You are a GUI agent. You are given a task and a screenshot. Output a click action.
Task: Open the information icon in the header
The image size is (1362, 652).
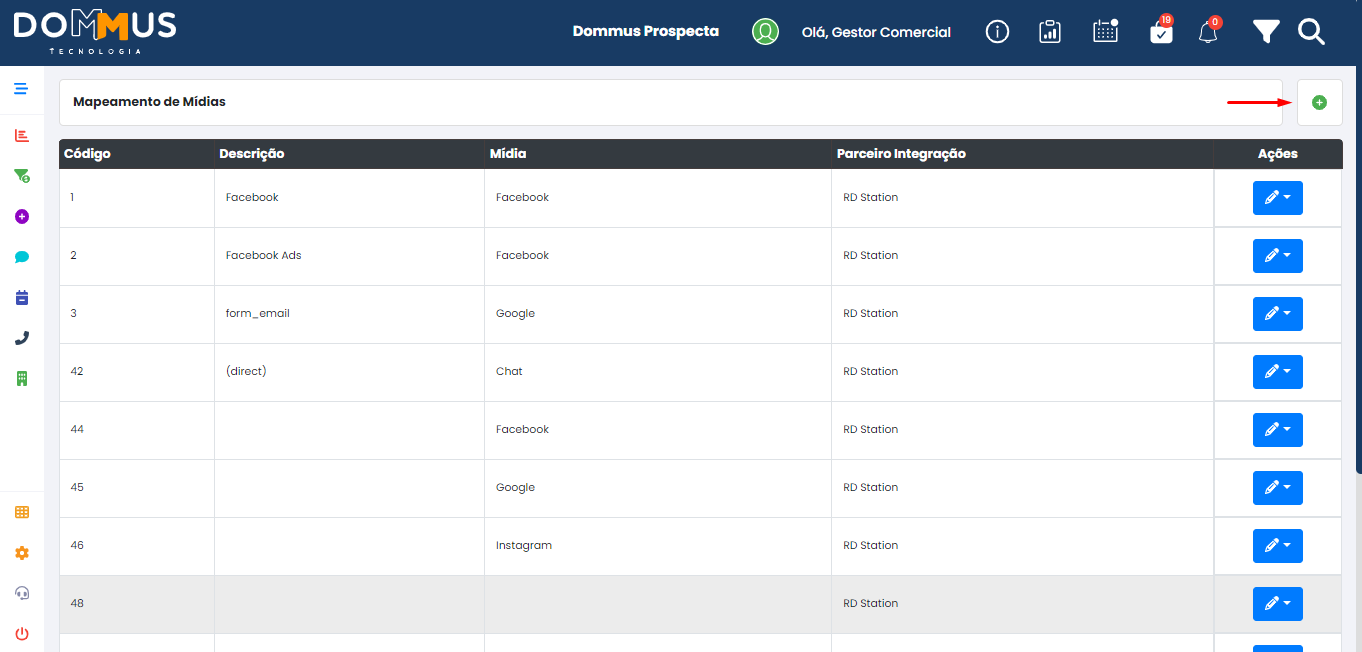(x=997, y=32)
